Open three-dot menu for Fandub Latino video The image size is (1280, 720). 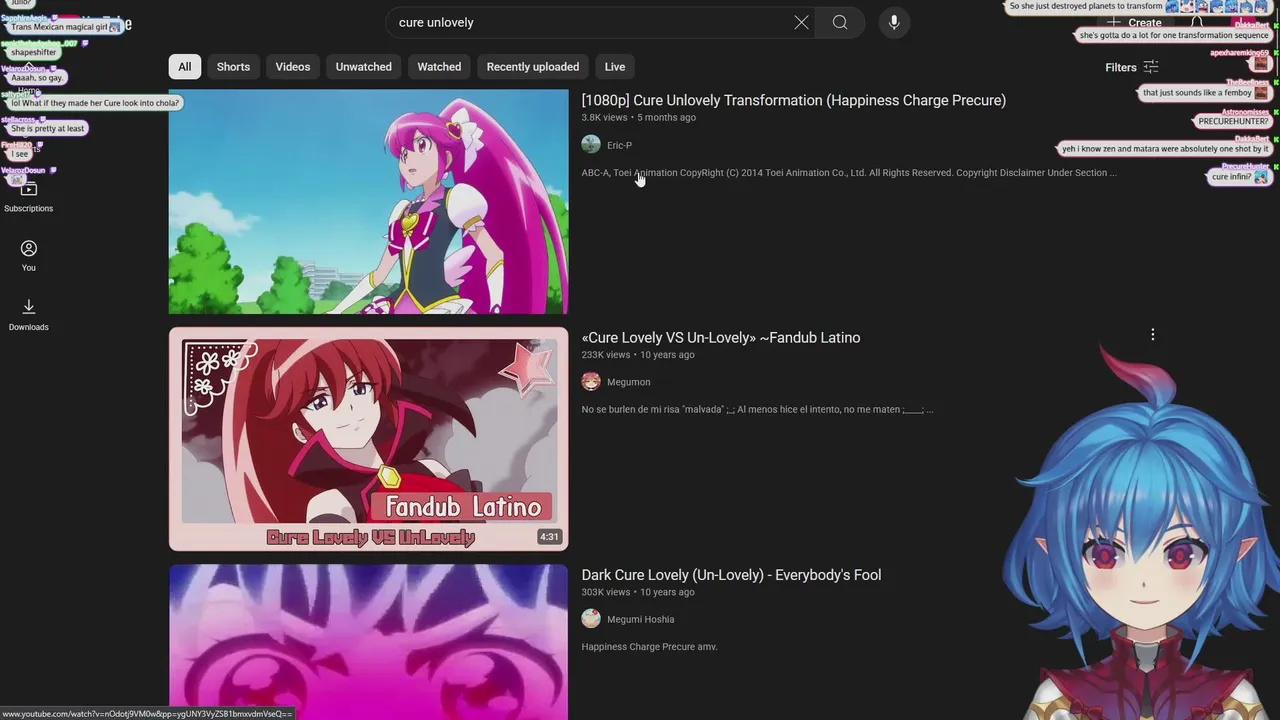coord(1152,335)
